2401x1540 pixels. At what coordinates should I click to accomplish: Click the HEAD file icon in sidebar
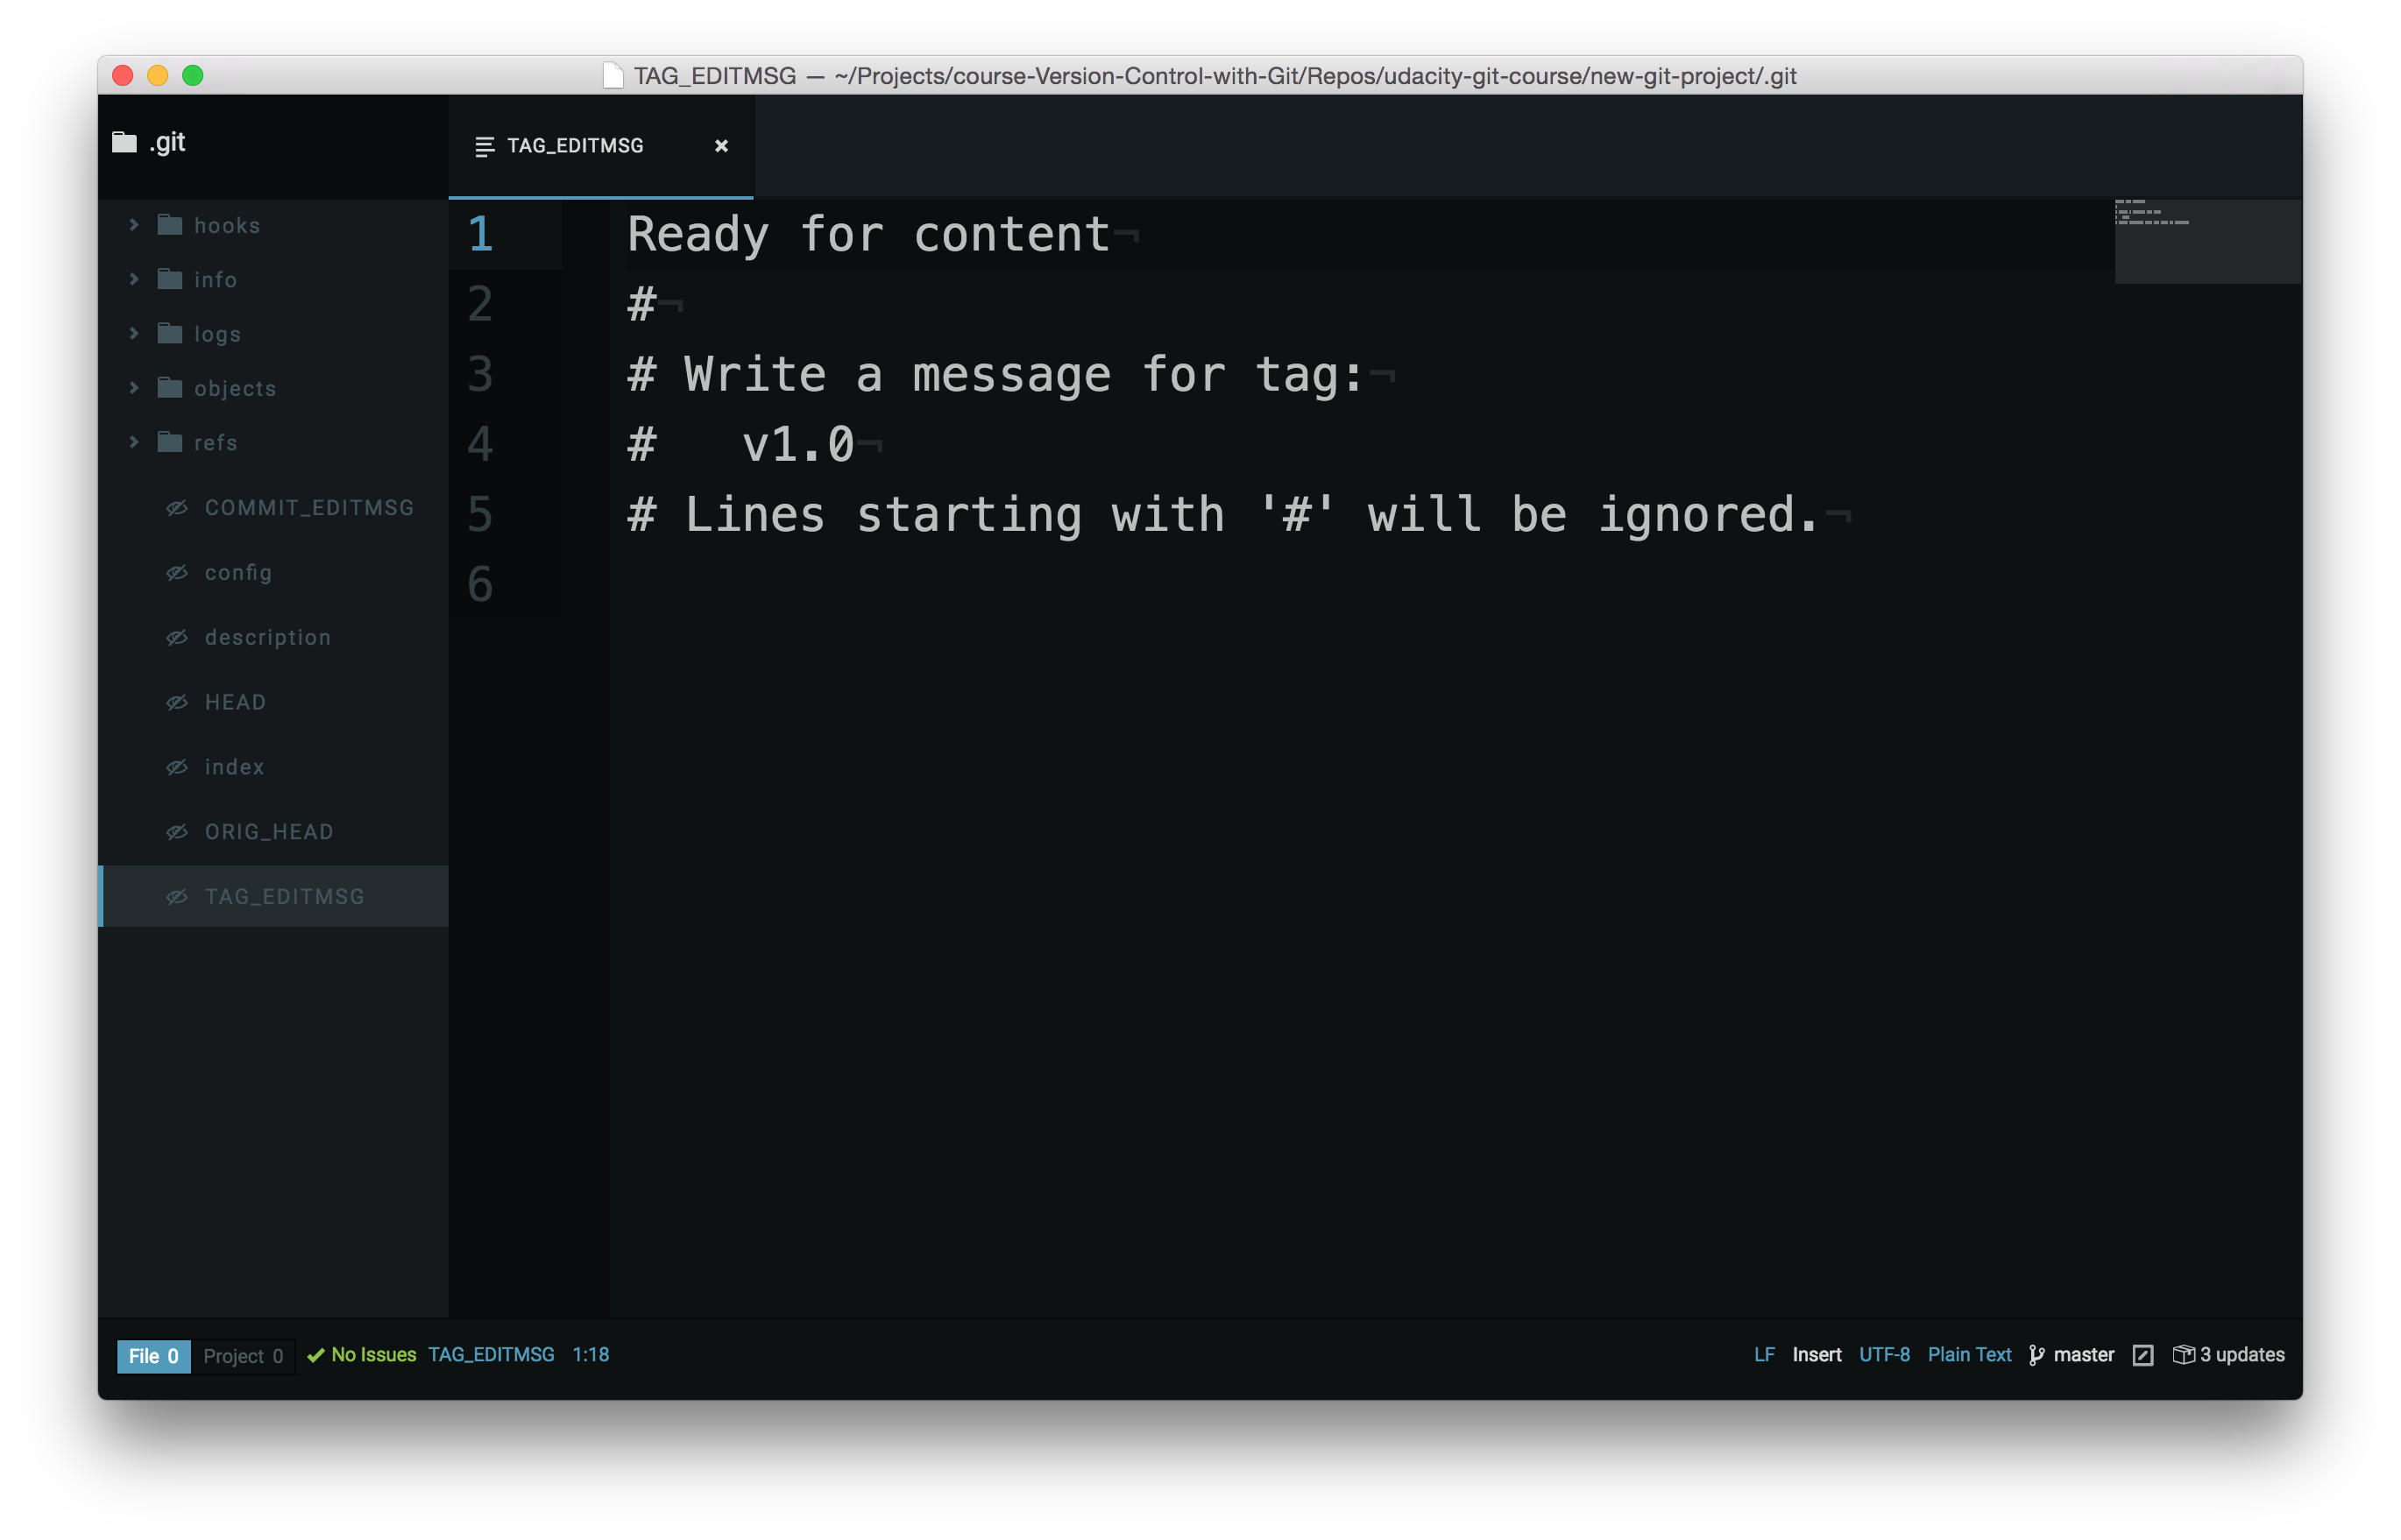pos(177,700)
